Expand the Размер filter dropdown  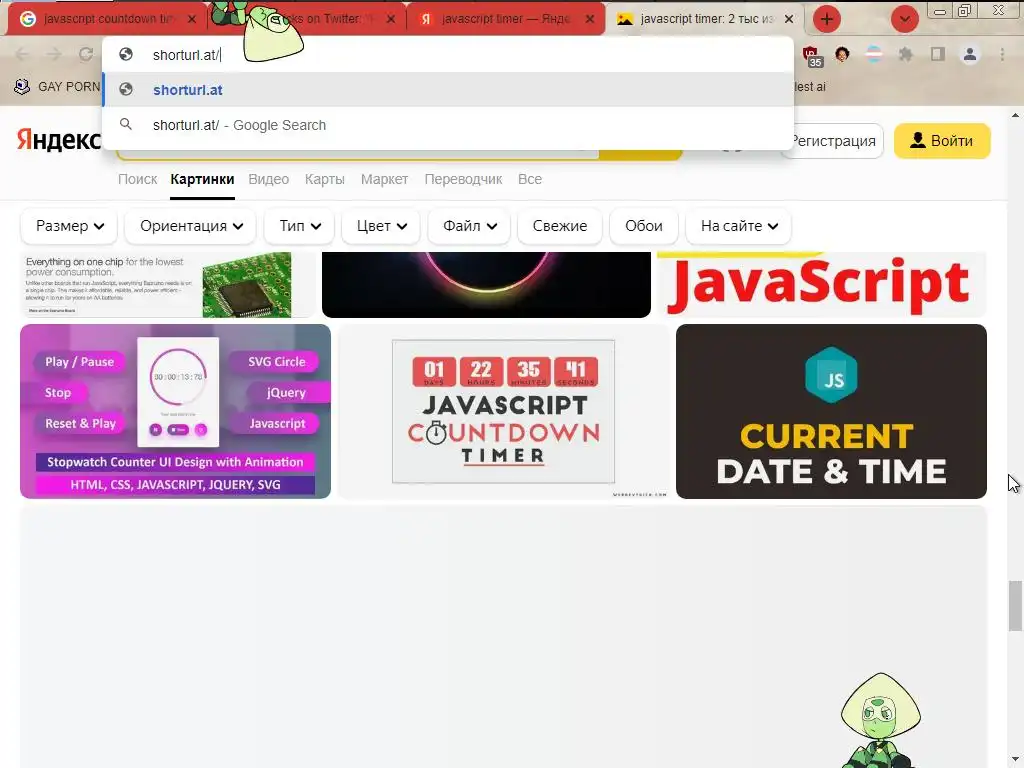click(69, 226)
